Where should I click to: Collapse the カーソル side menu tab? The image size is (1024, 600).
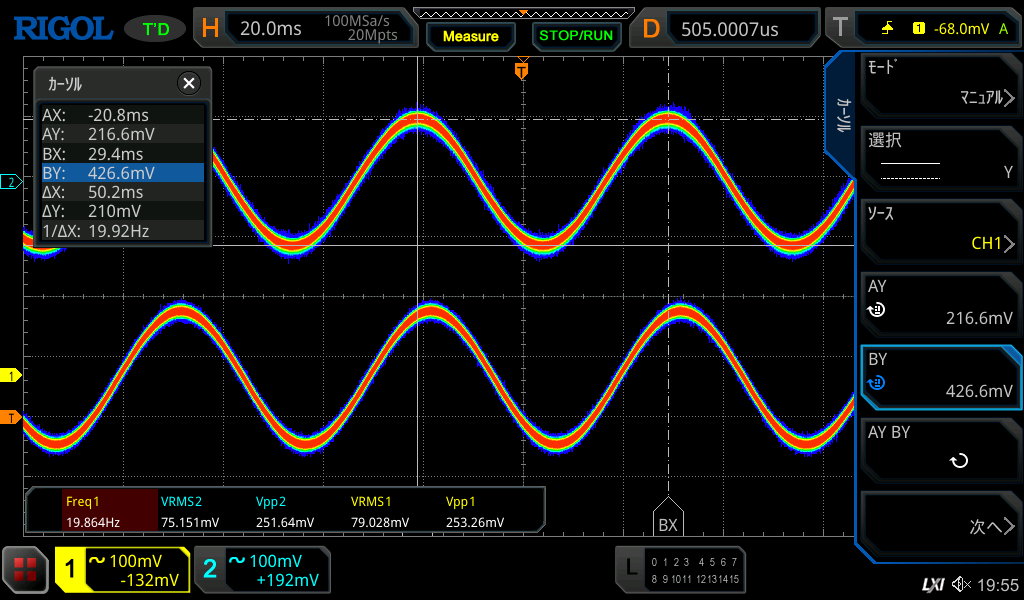click(842, 115)
